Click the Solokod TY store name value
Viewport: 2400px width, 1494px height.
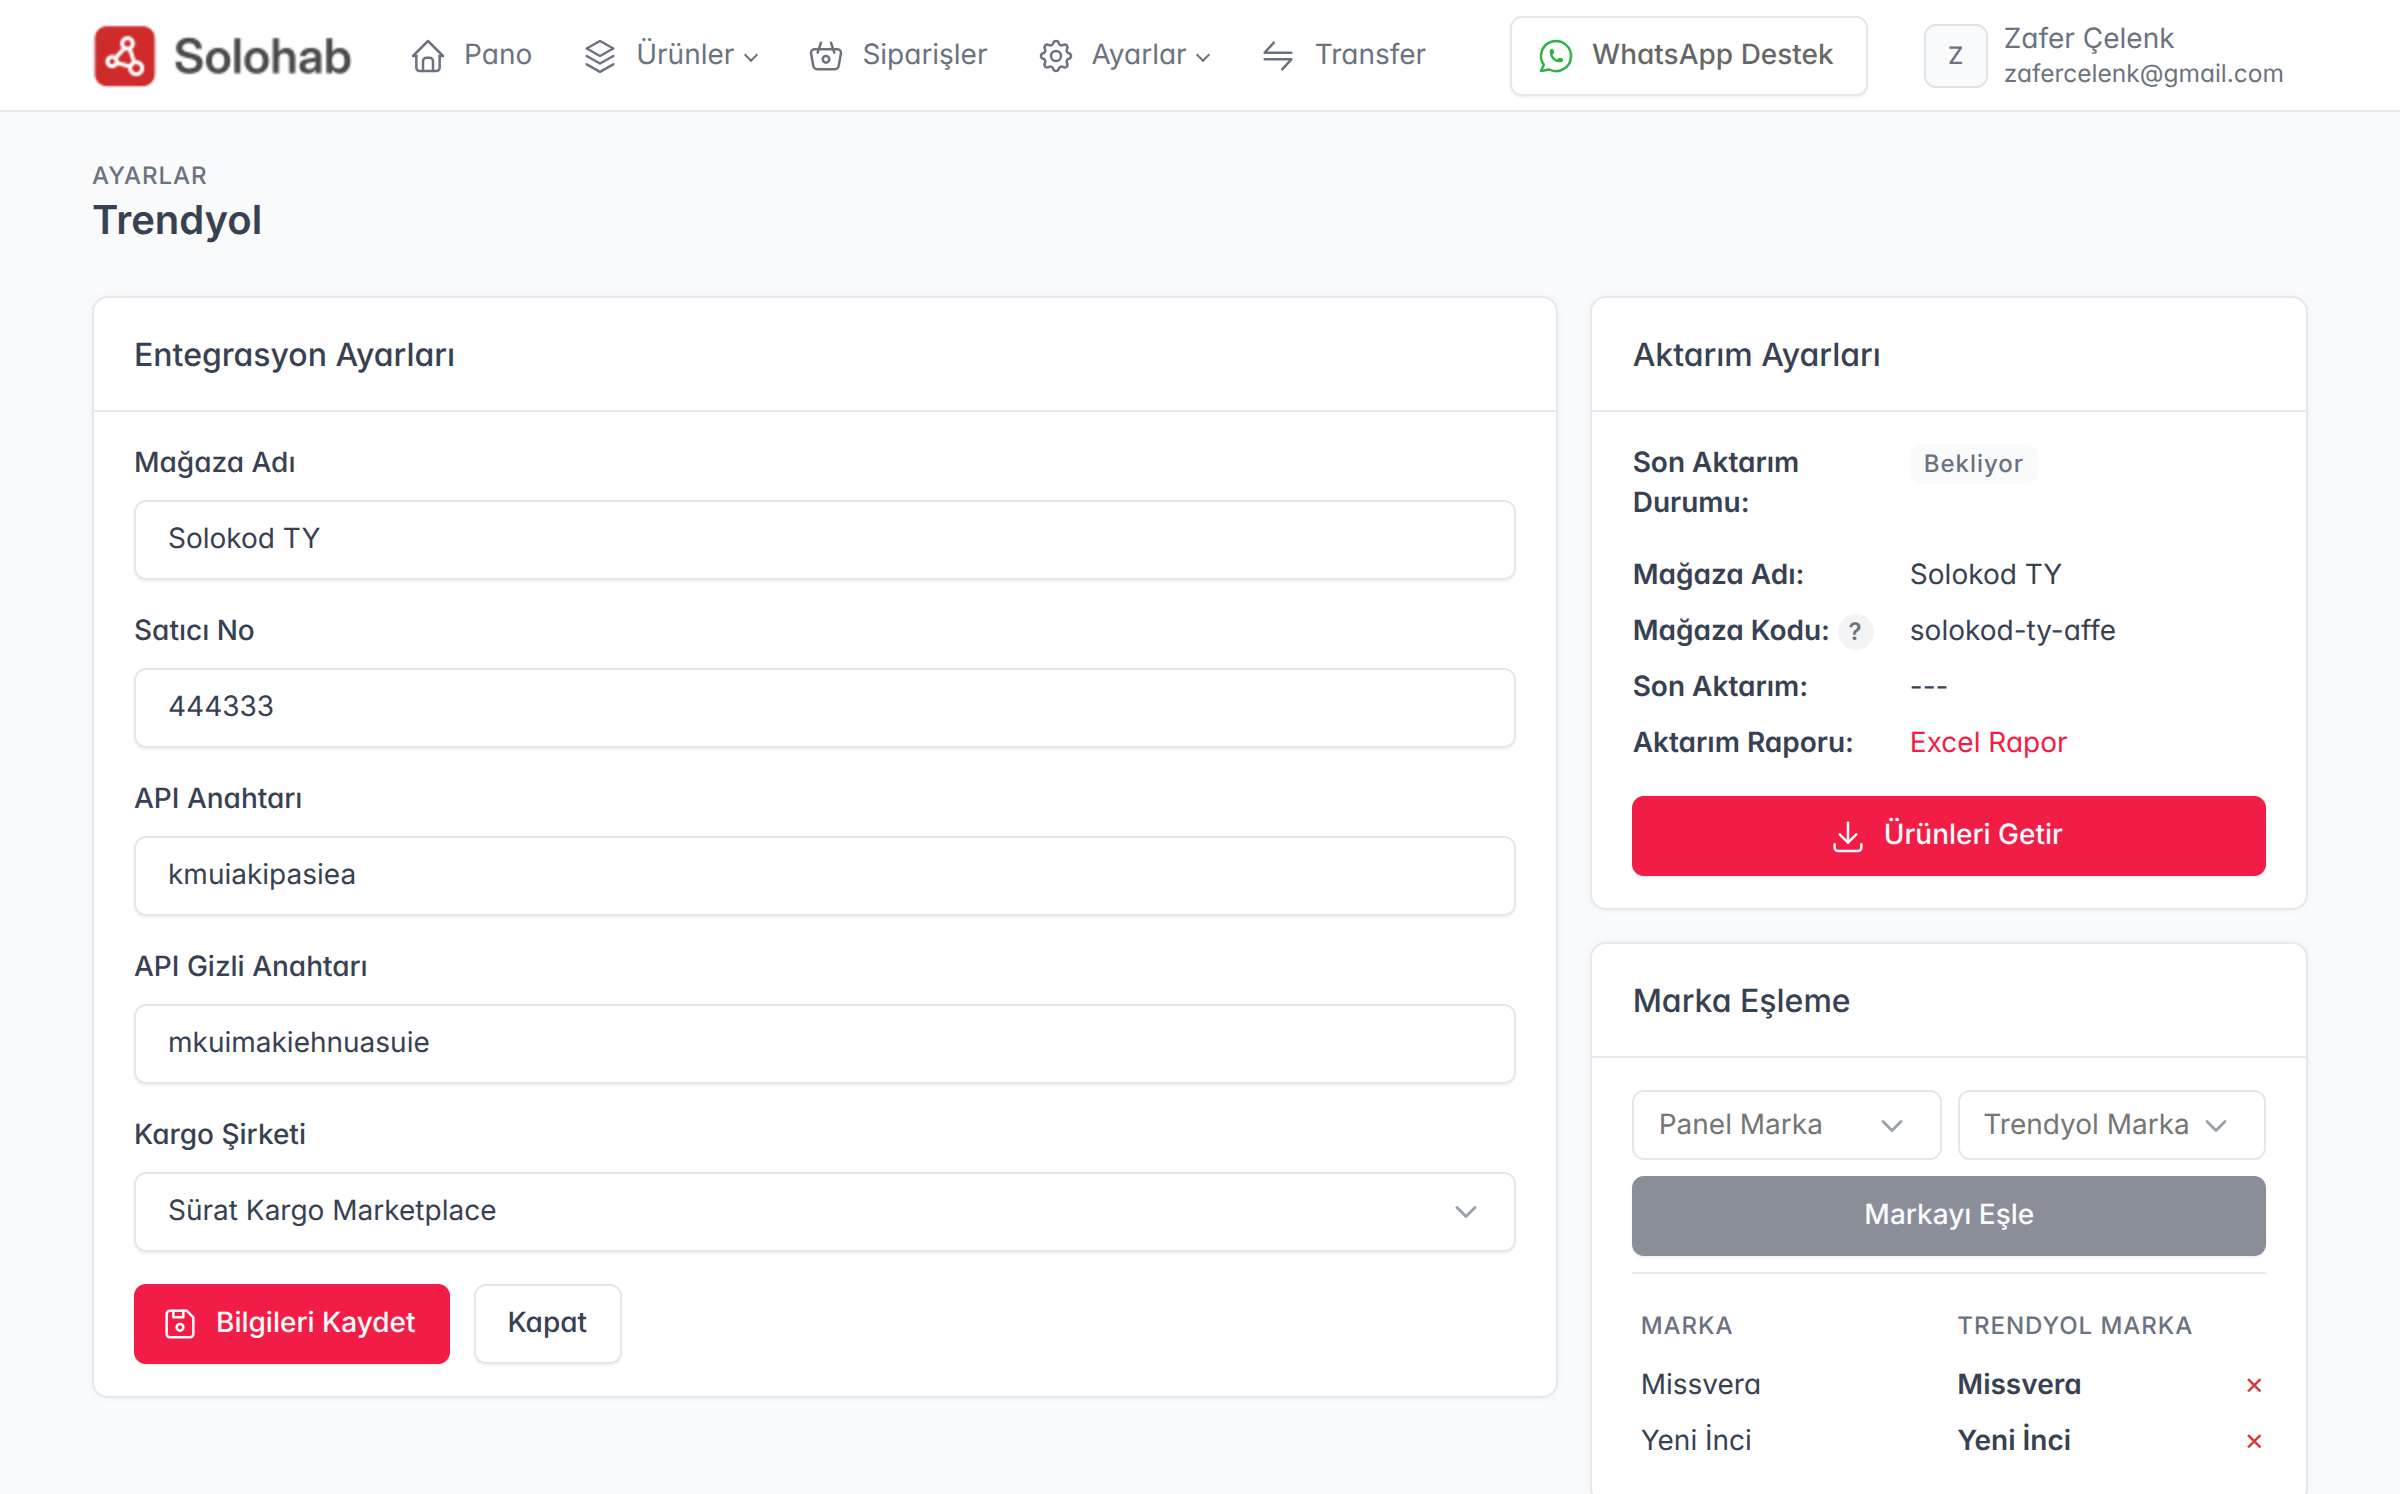coord(1985,574)
